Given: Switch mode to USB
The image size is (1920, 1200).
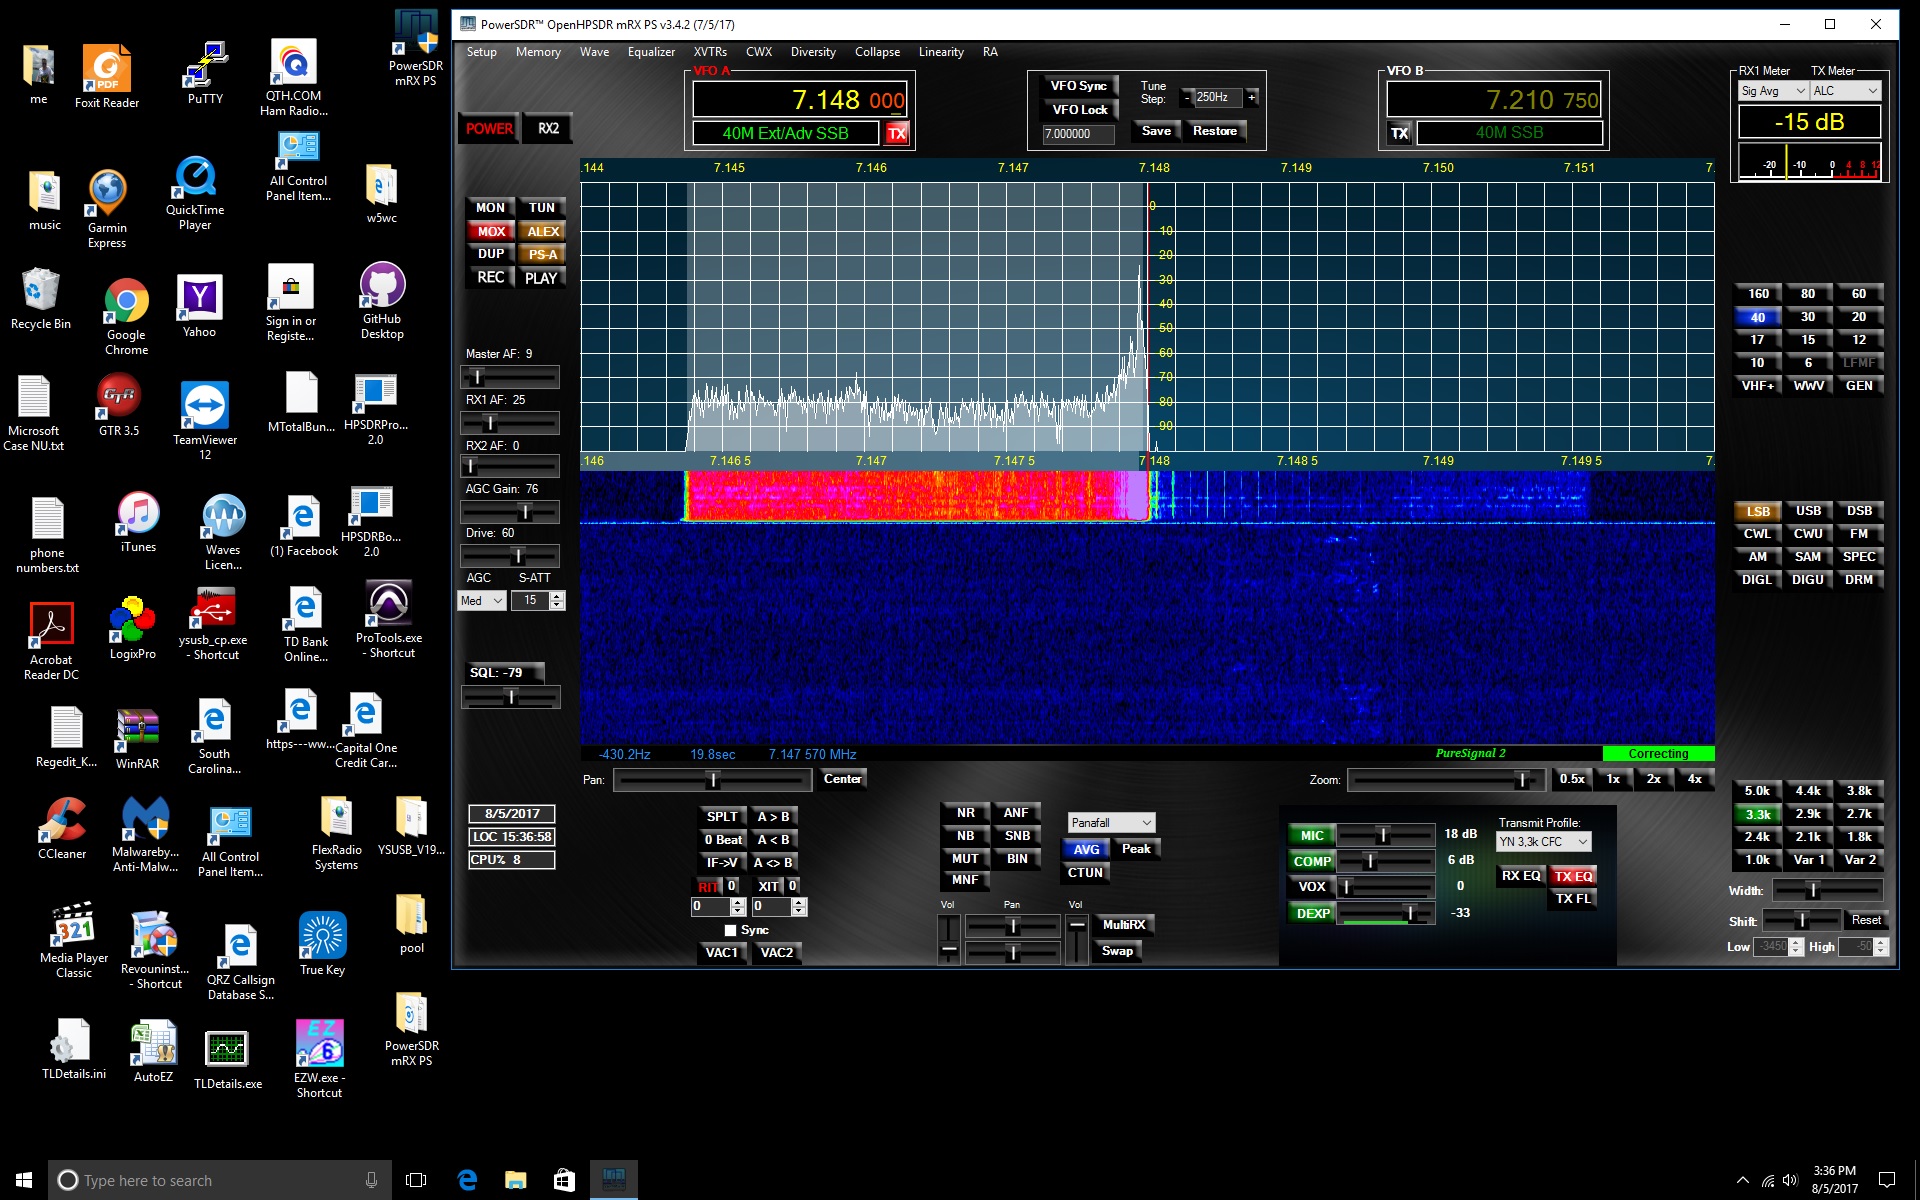Looking at the screenshot, I should (x=1808, y=511).
